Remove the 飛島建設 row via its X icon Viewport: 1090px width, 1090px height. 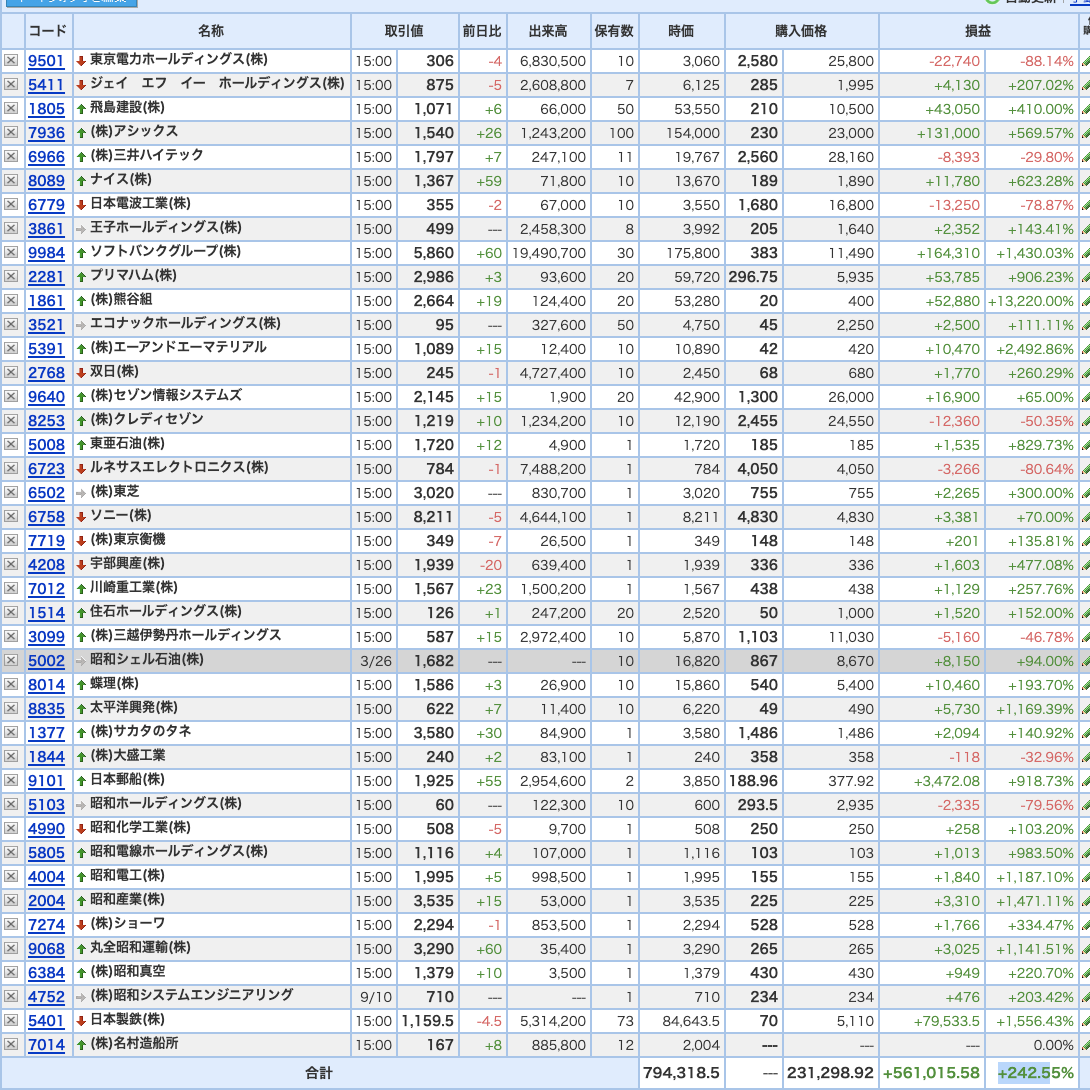[x=10, y=108]
